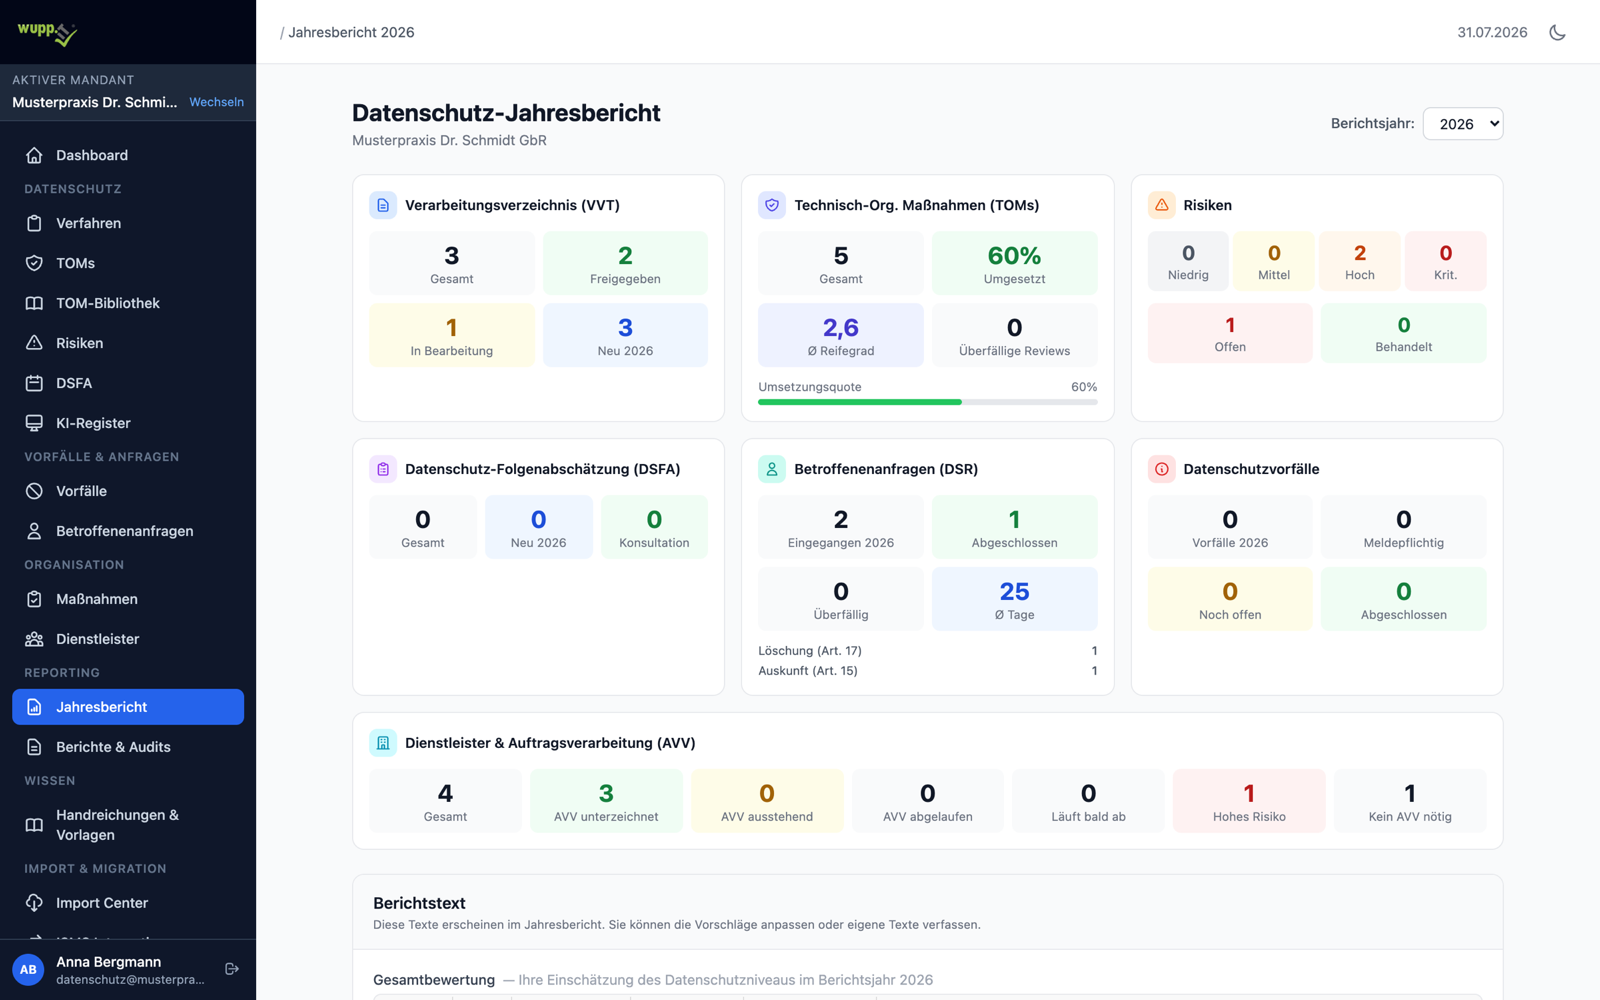Click the Offen risk tile showing 1

point(1230,333)
